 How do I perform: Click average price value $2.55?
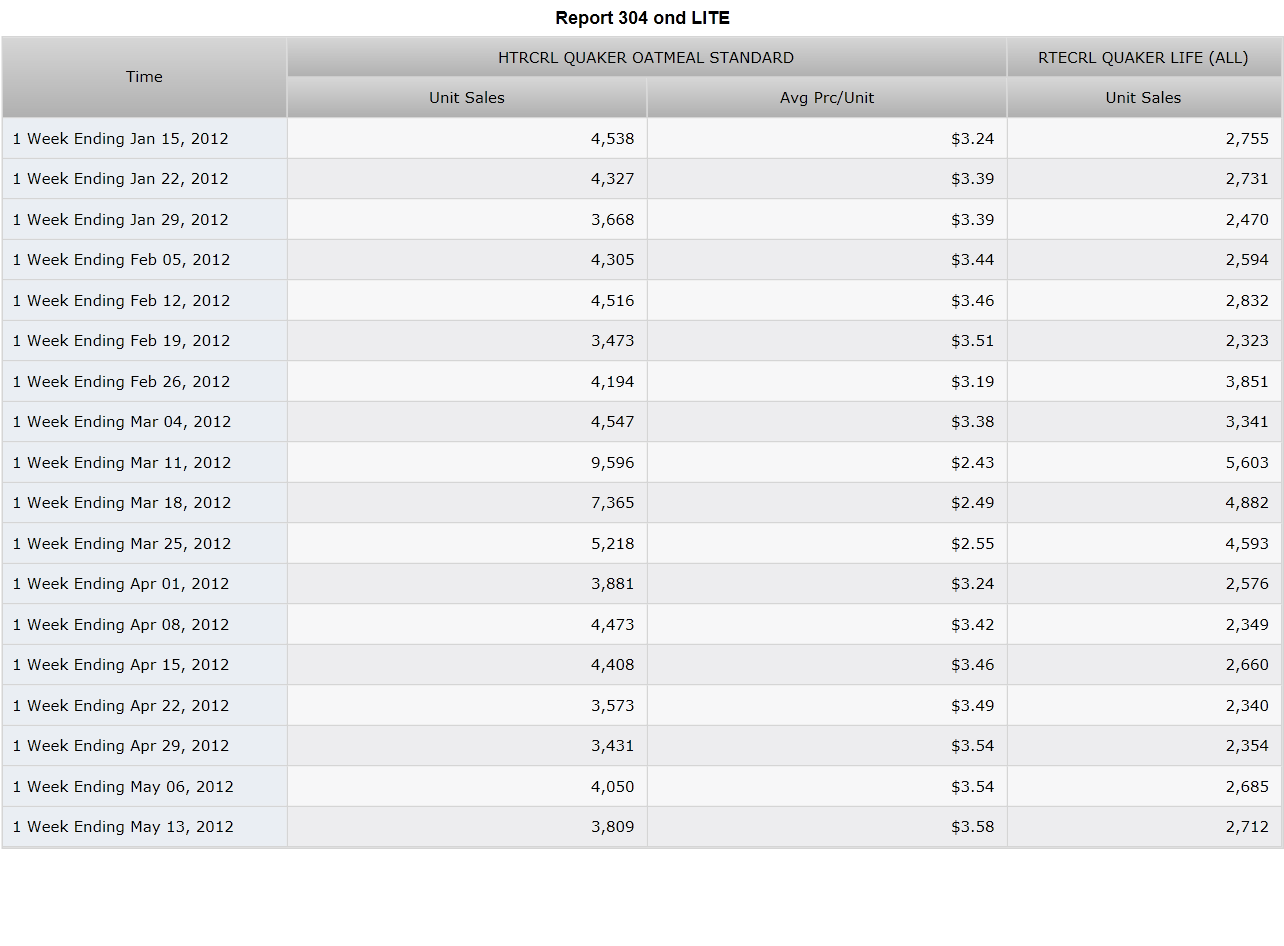(x=972, y=544)
